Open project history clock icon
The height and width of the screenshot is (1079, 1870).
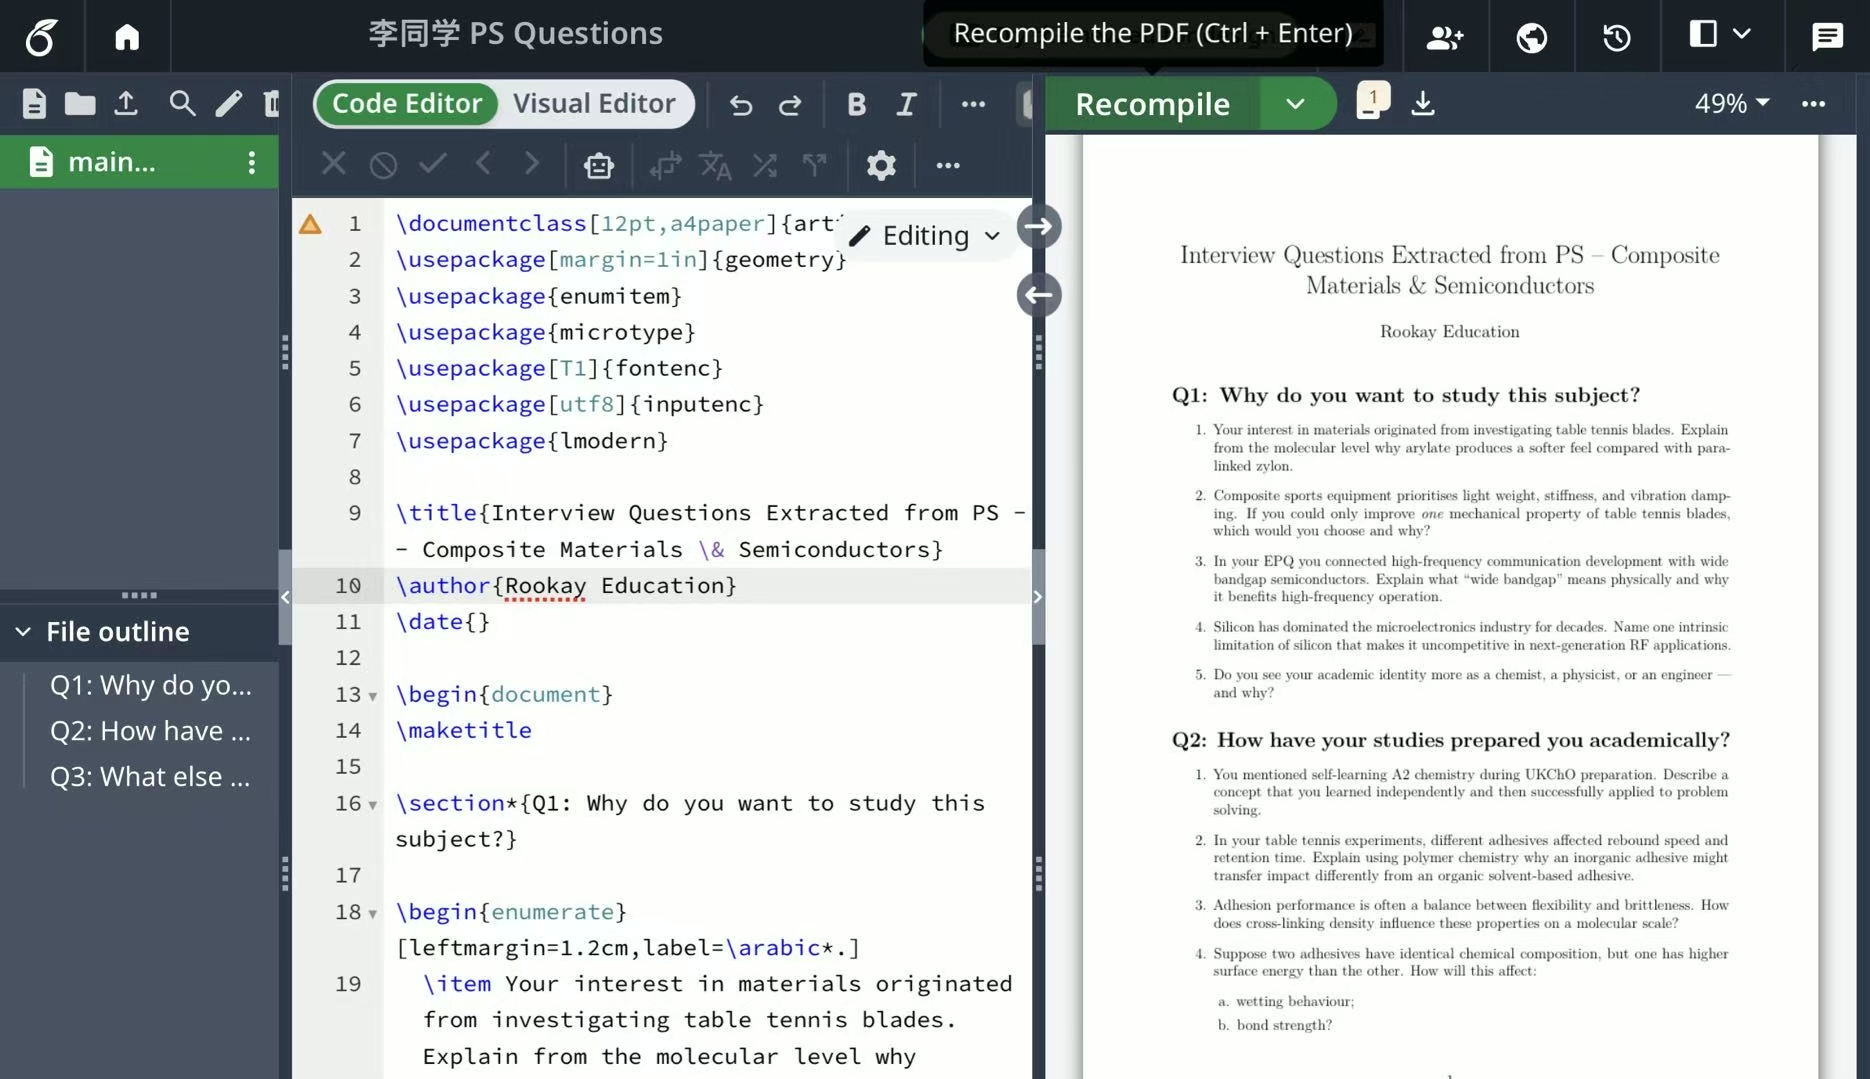(x=1616, y=37)
